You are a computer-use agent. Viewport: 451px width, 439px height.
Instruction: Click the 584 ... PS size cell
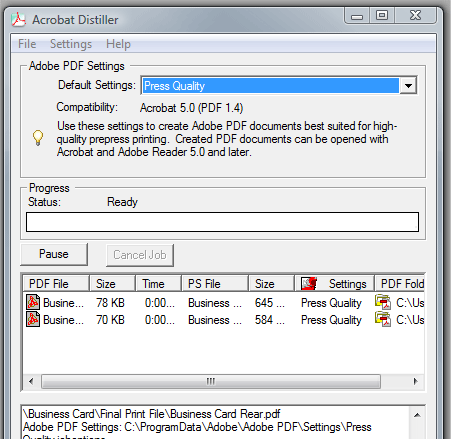pyautogui.click(x=270, y=320)
